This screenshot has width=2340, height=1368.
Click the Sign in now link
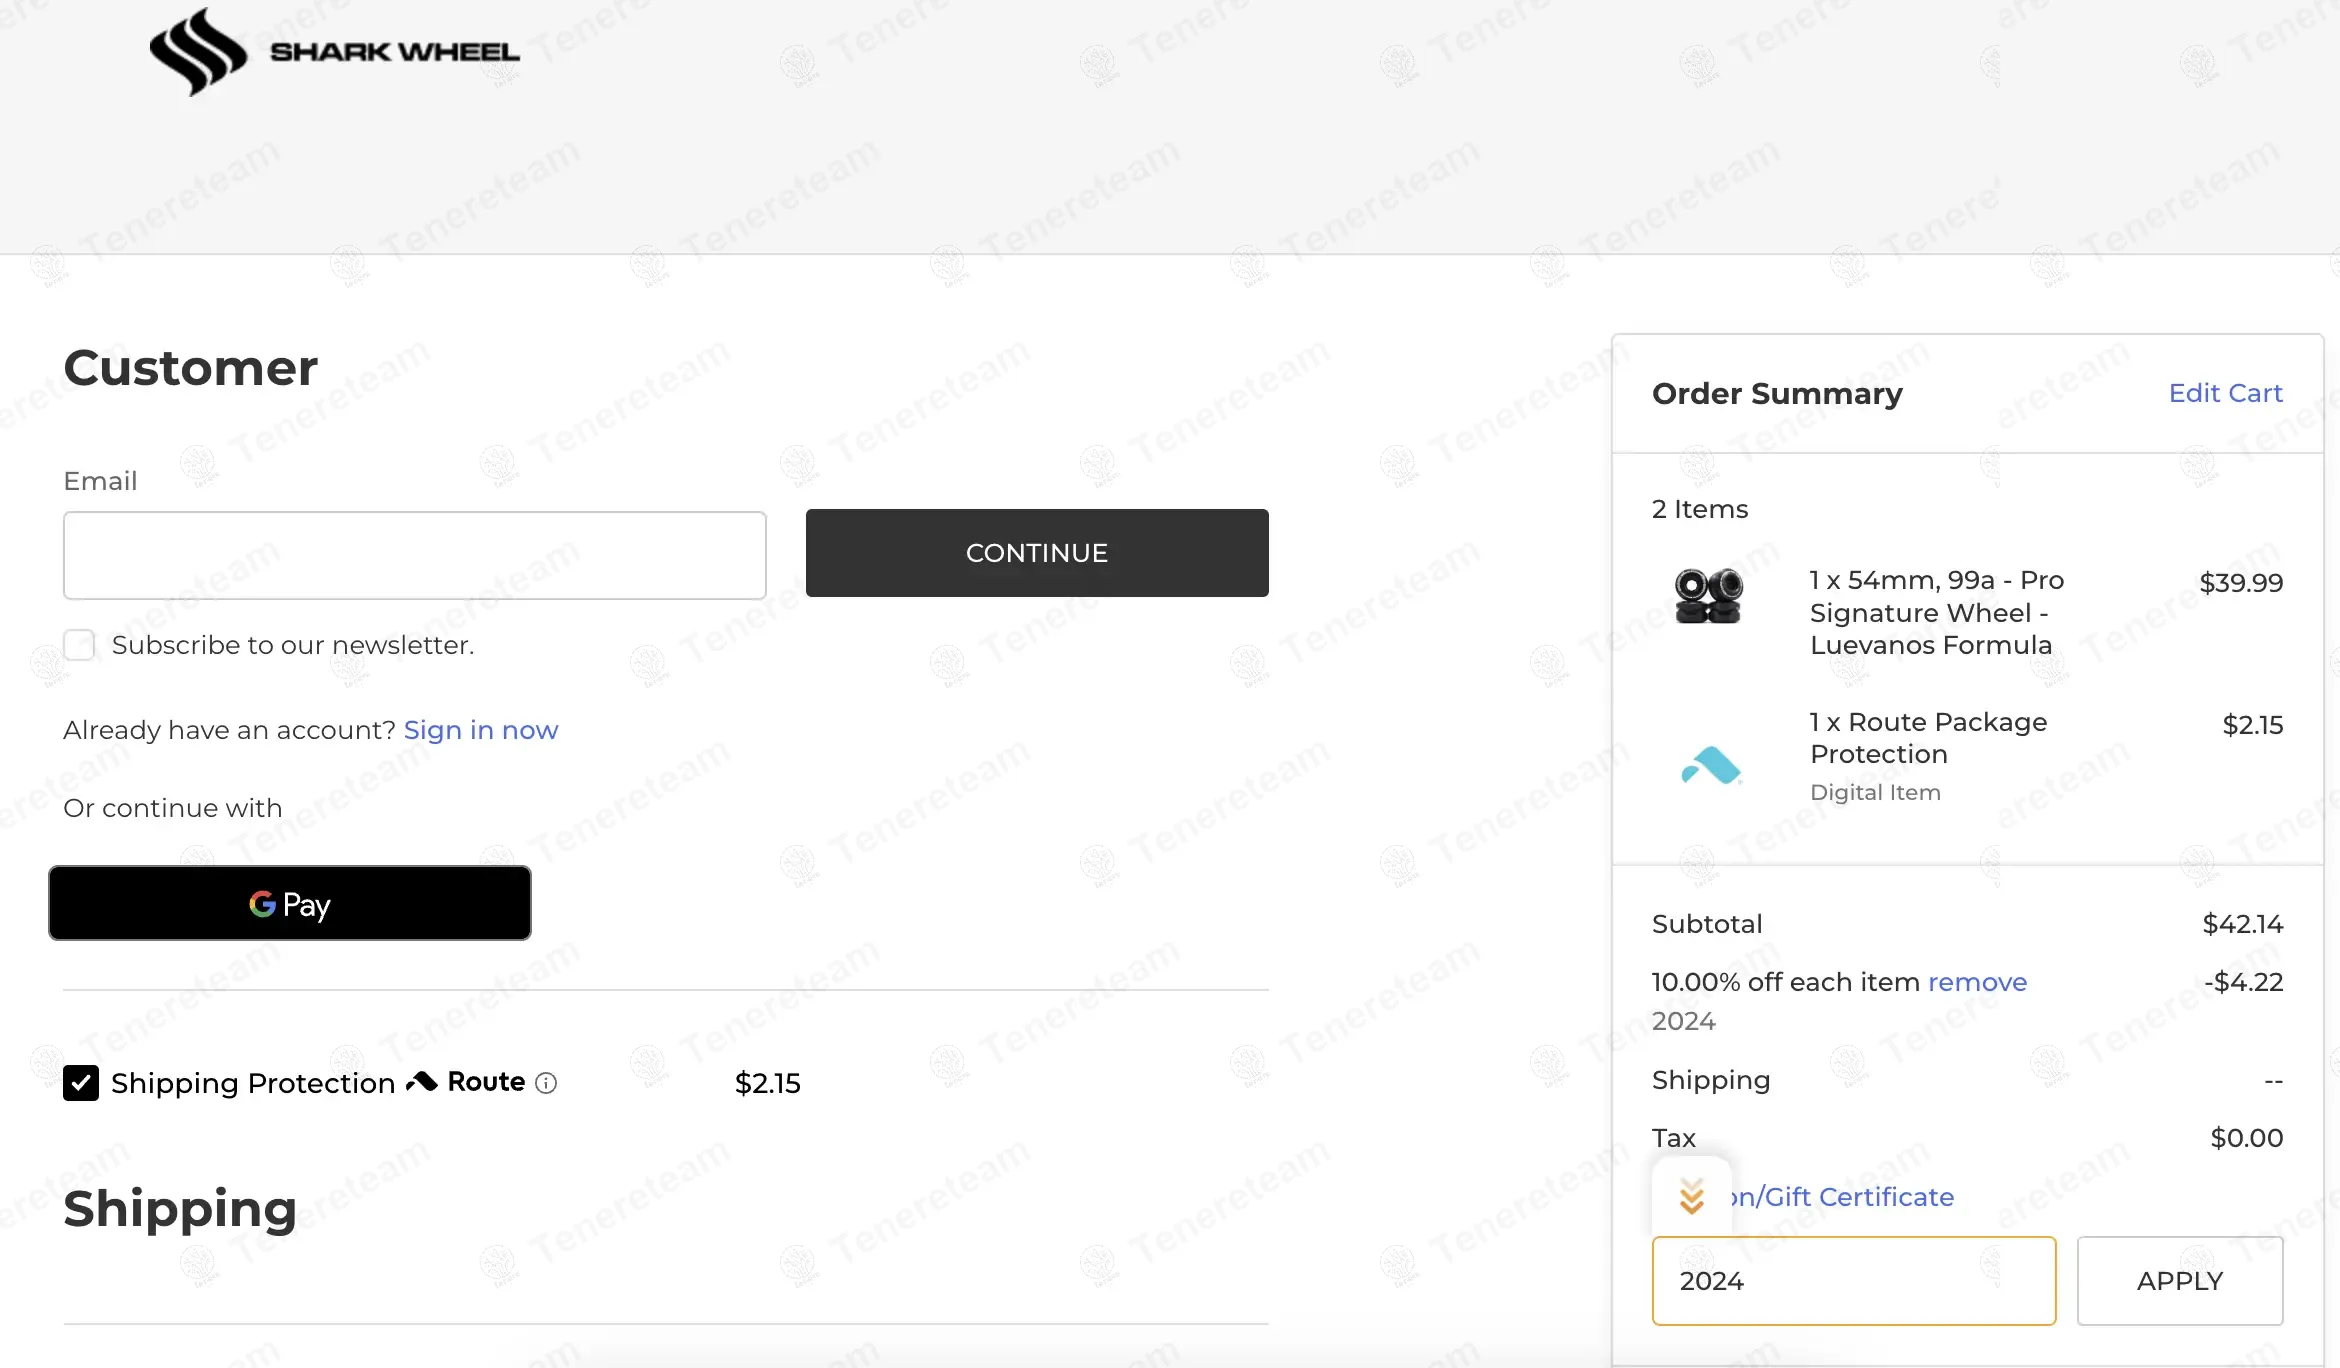click(480, 730)
